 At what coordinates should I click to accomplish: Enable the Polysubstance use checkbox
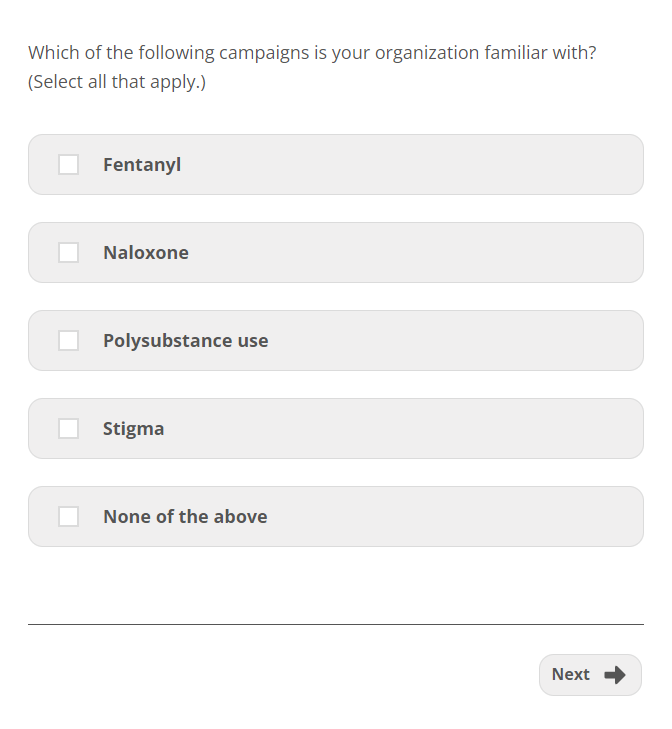[69, 340]
